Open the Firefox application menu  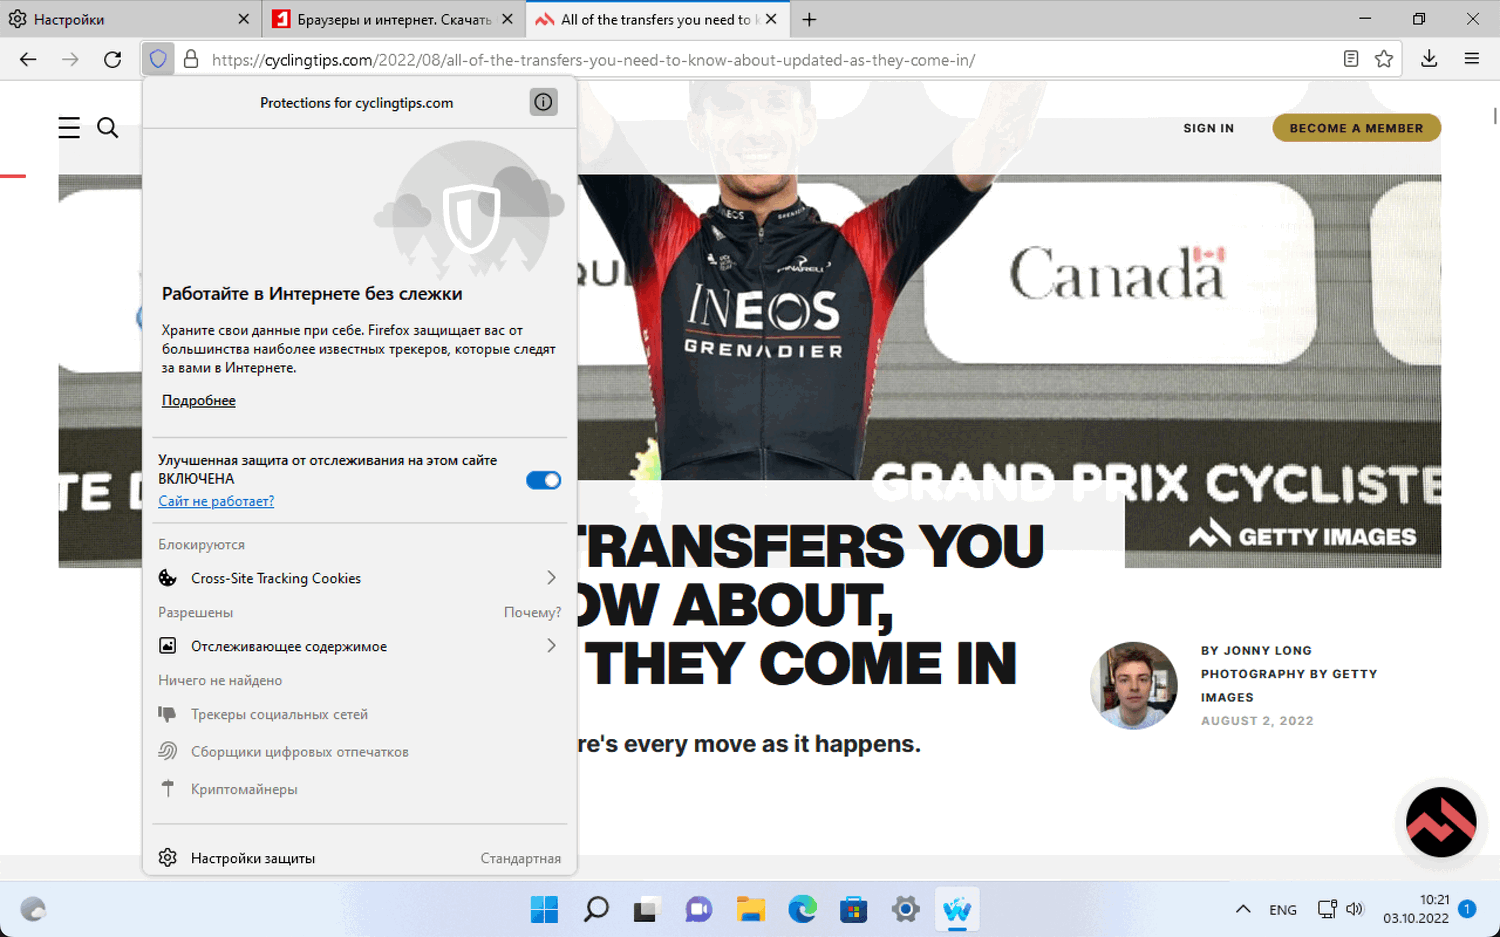click(1472, 59)
